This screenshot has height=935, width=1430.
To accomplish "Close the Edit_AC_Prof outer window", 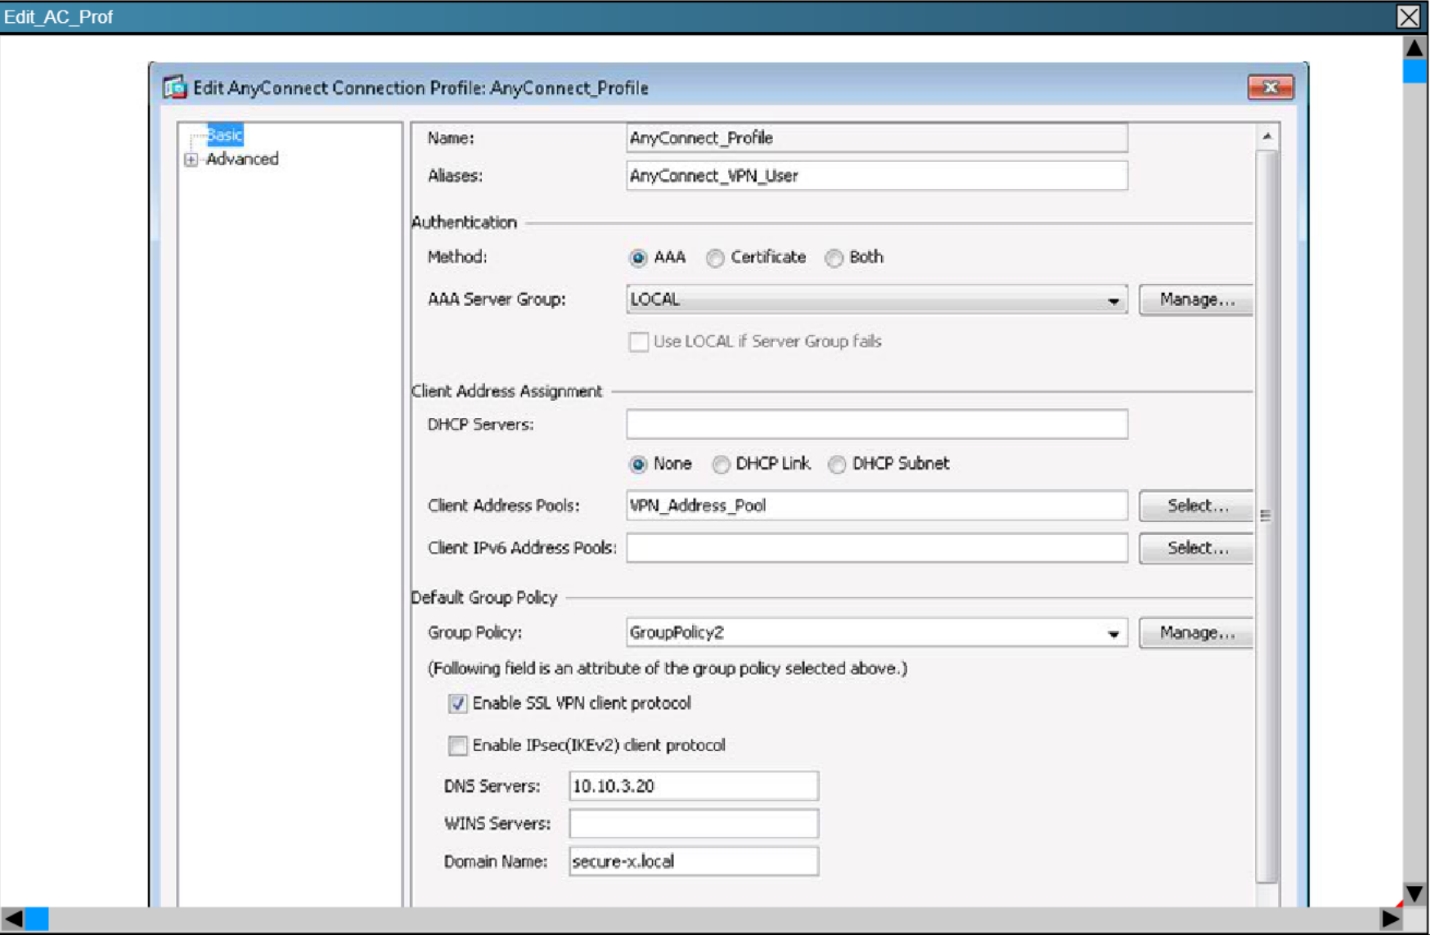I will click(1408, 17).
